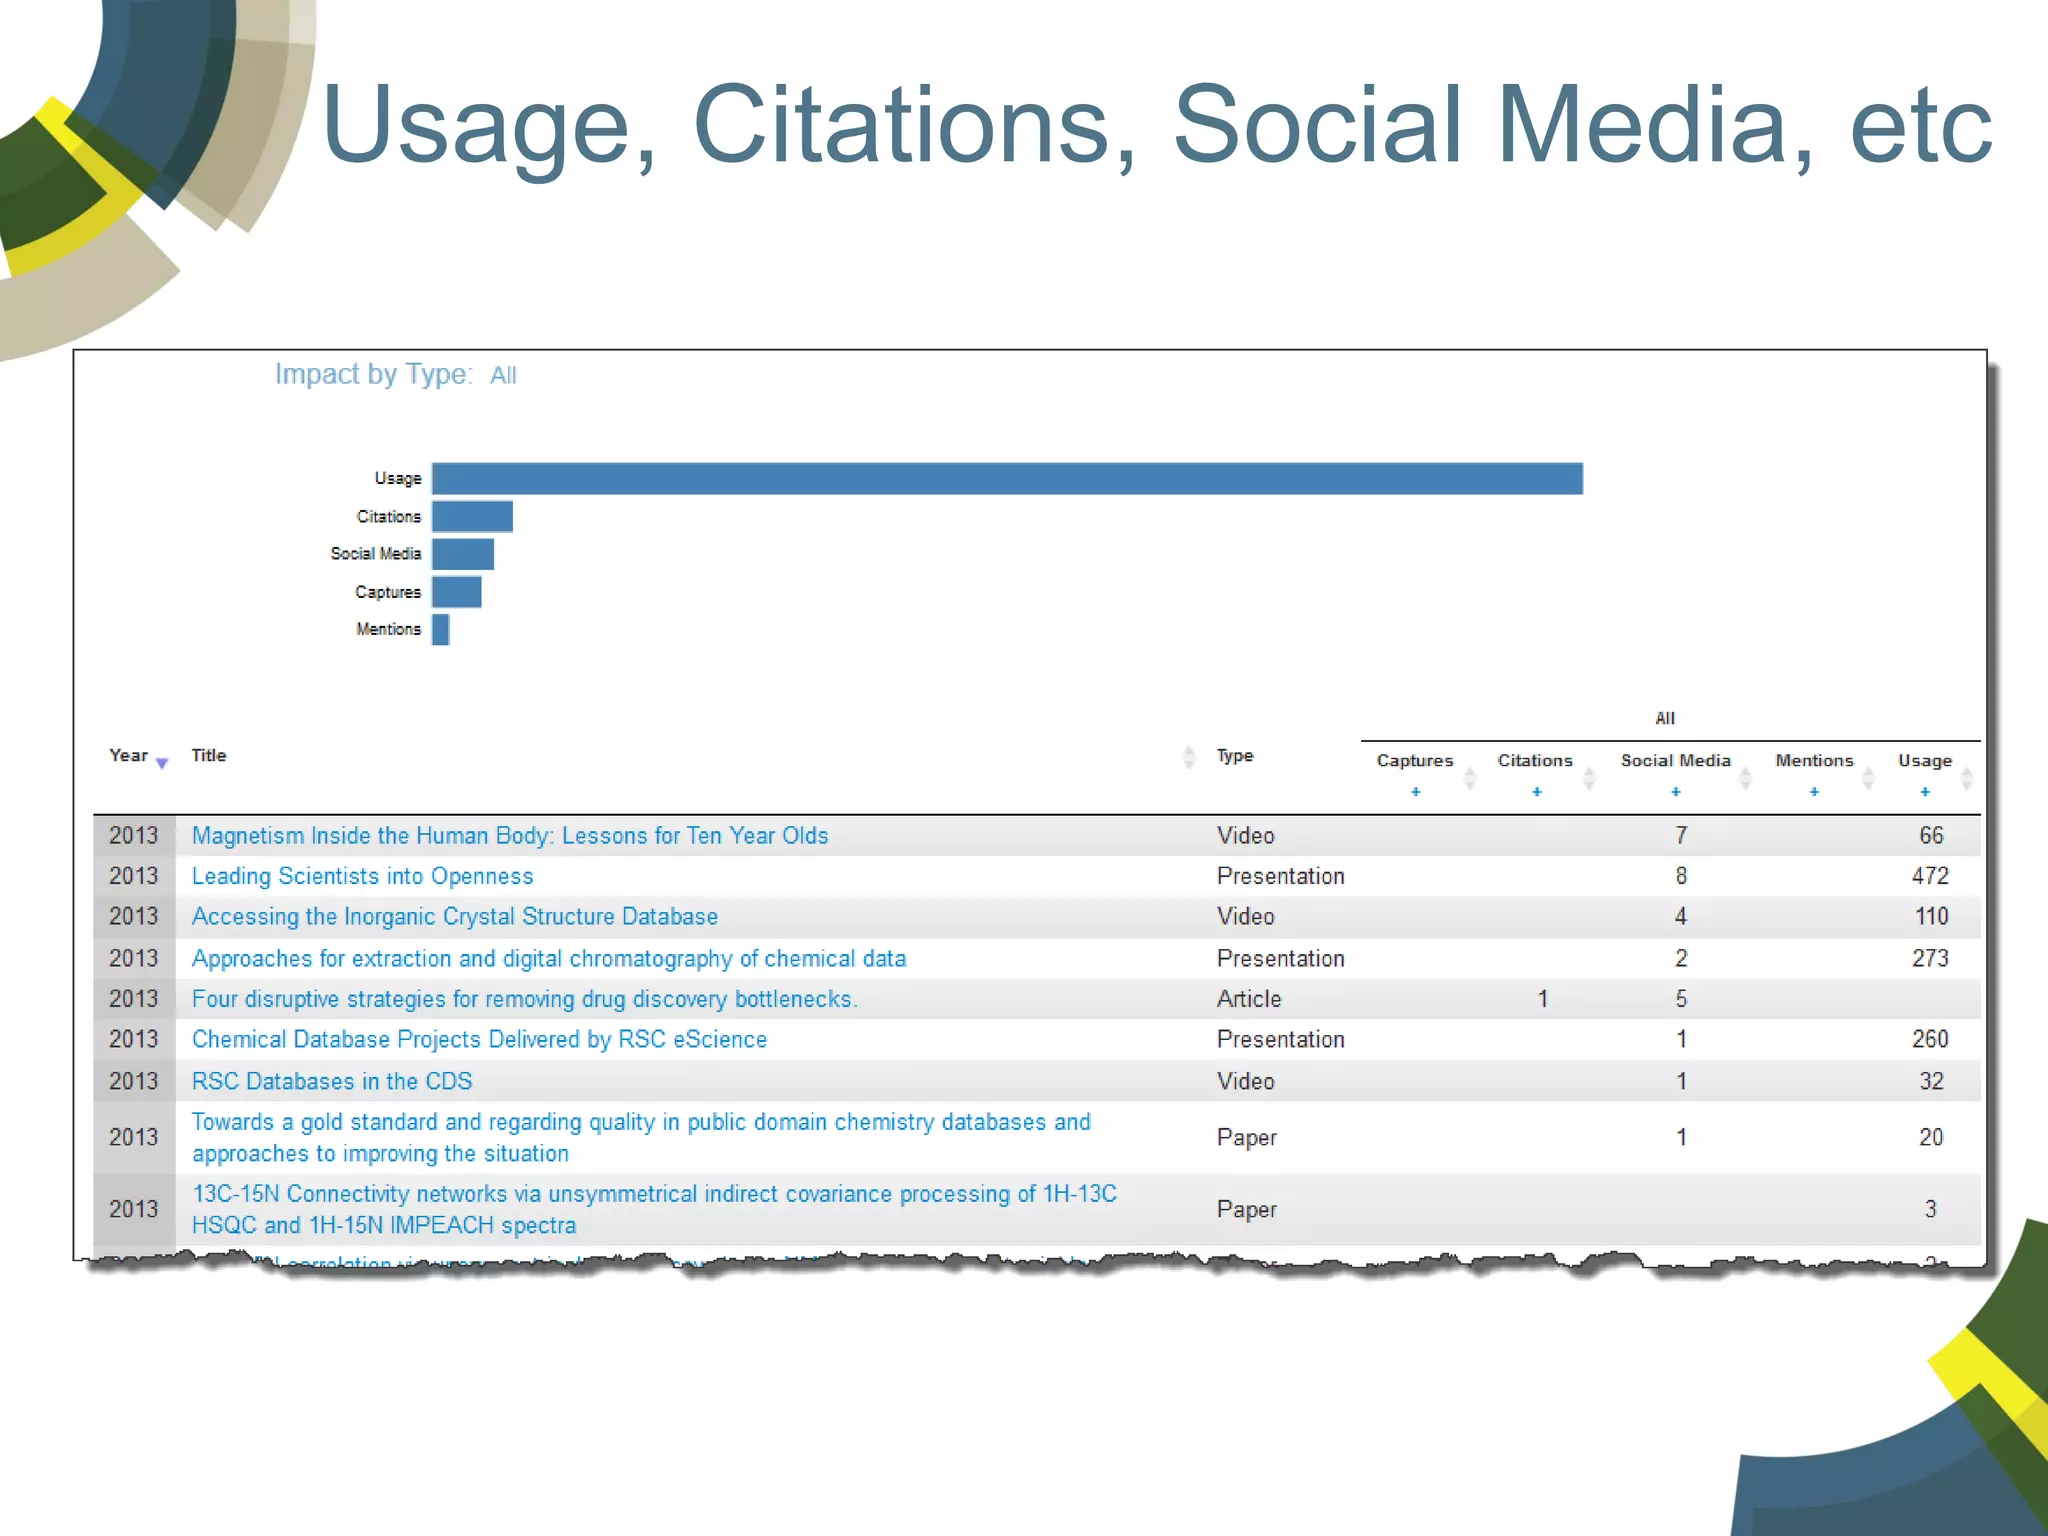Open RSC Databases in the CDS link
The image size is (2048, 1536).
332,1082
